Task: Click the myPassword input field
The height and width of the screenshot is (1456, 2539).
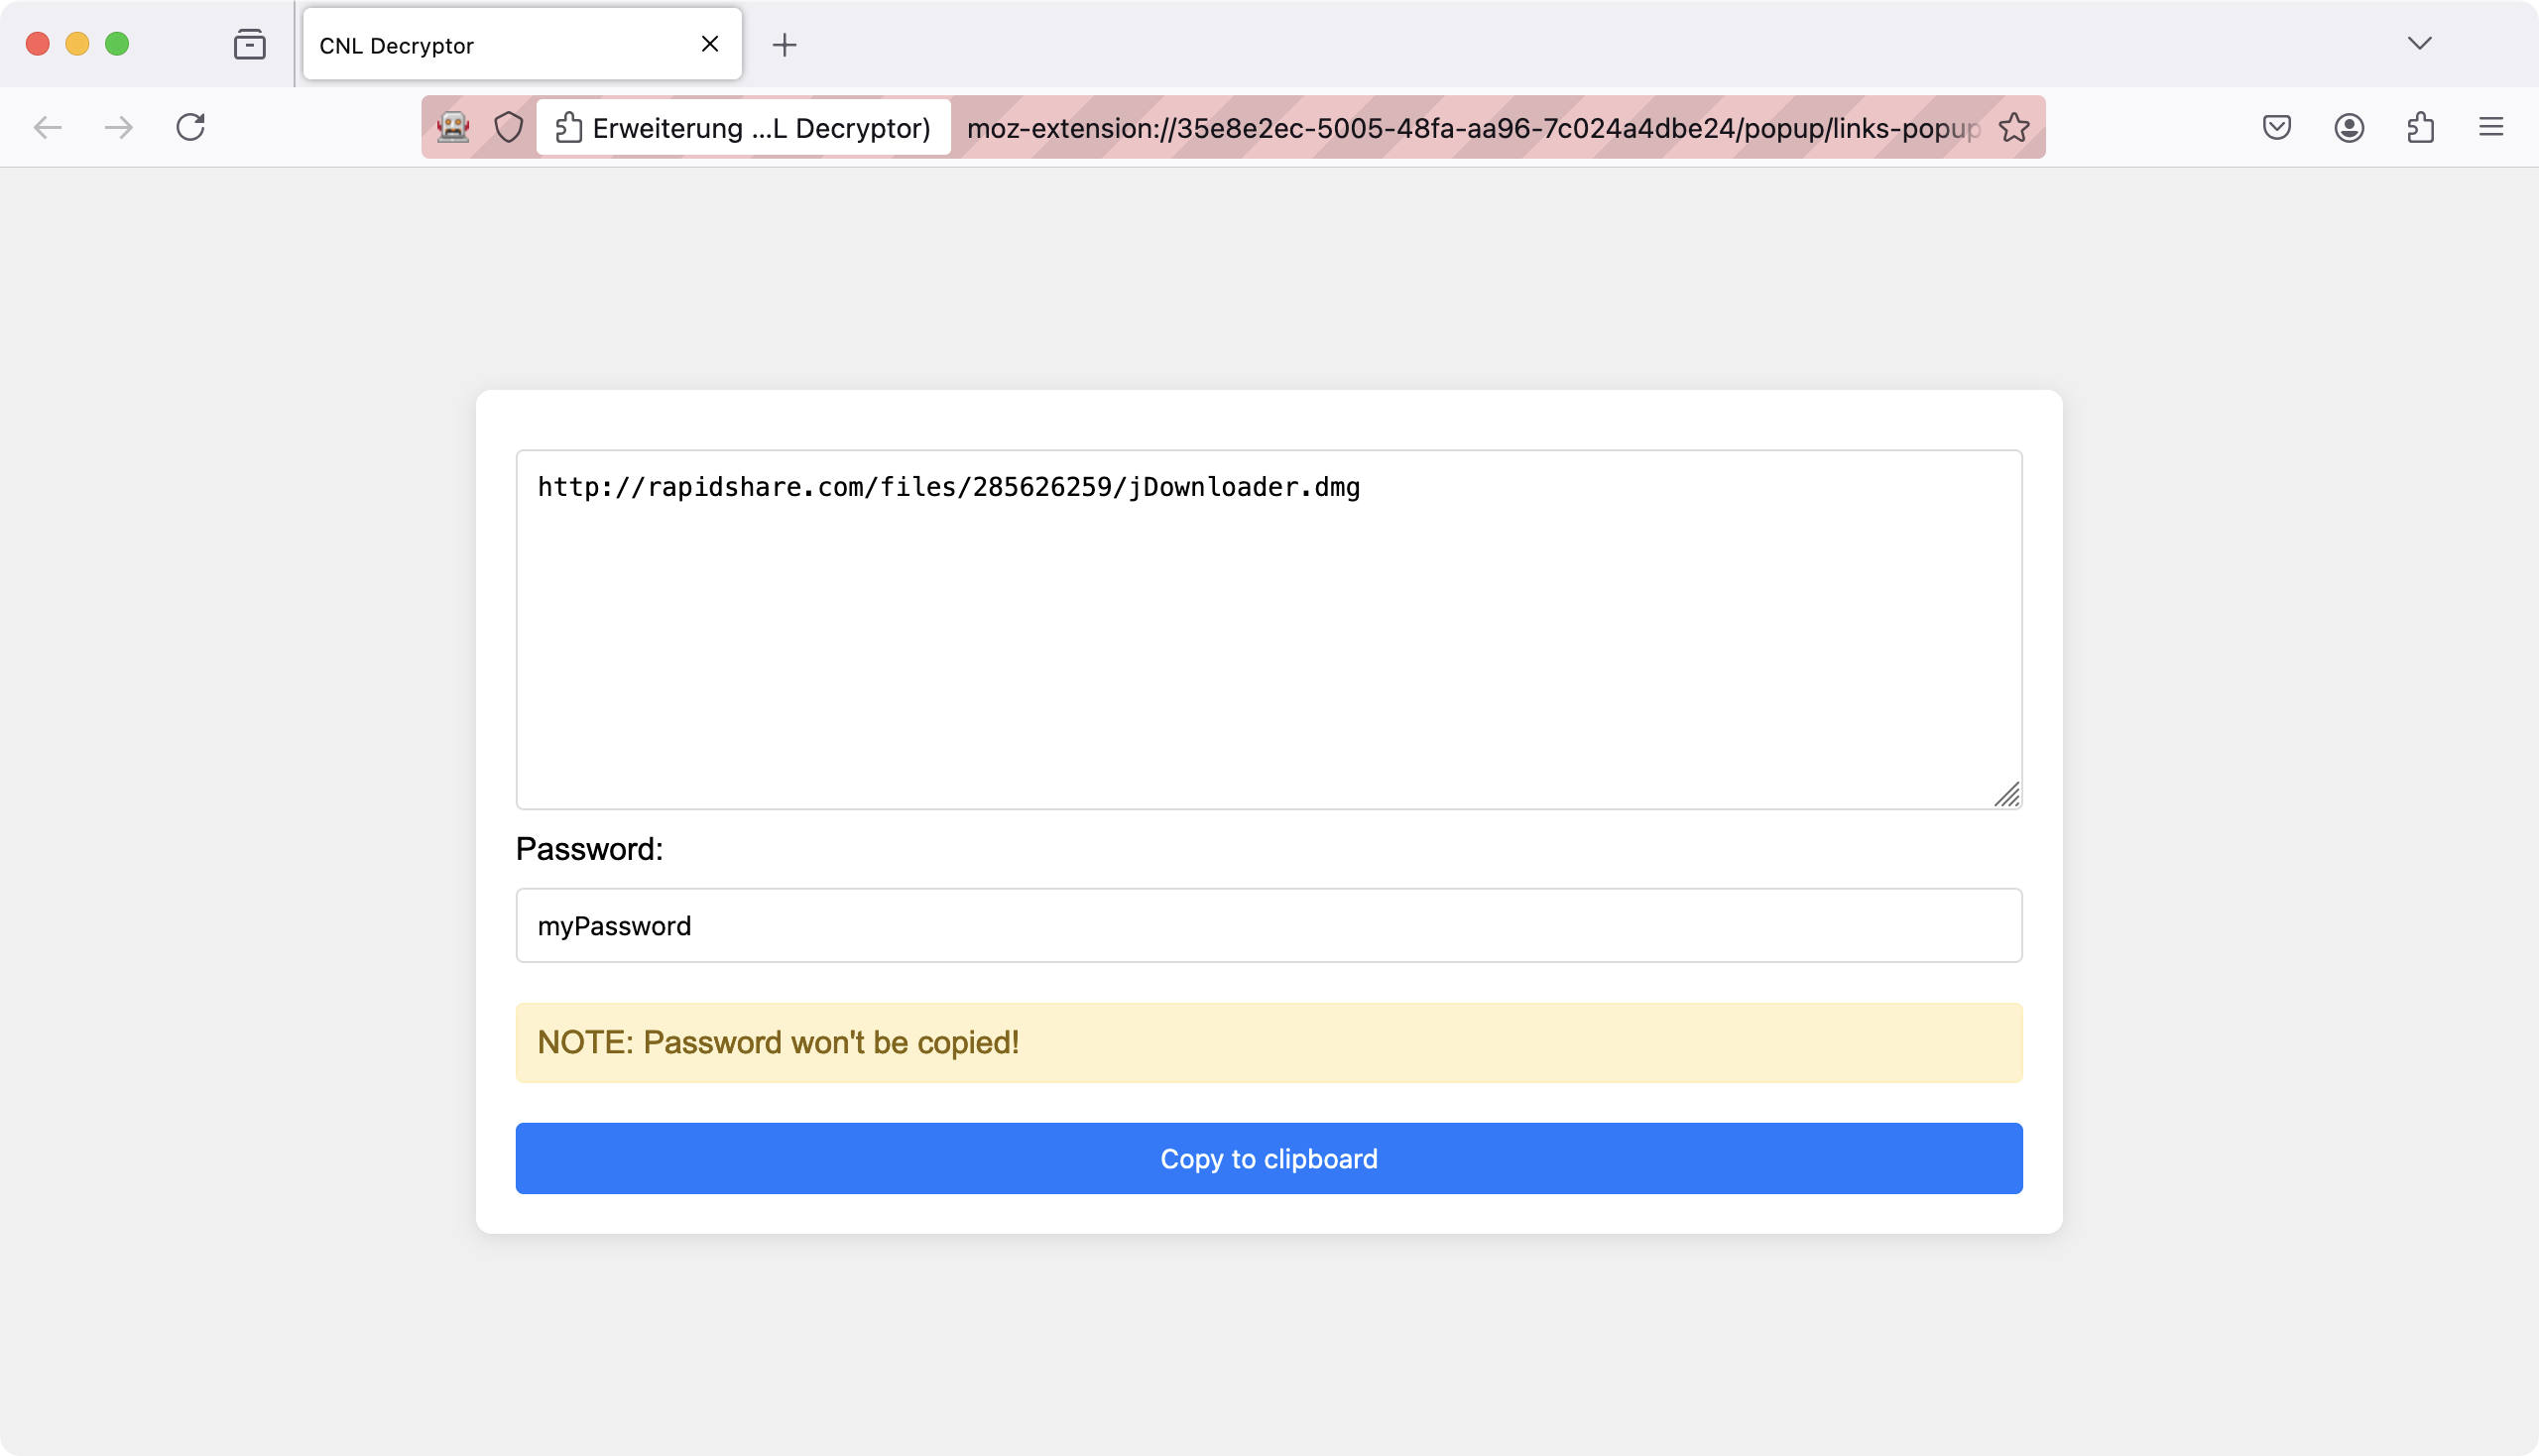Action: pyautogui.click(x=1268, y=925)
